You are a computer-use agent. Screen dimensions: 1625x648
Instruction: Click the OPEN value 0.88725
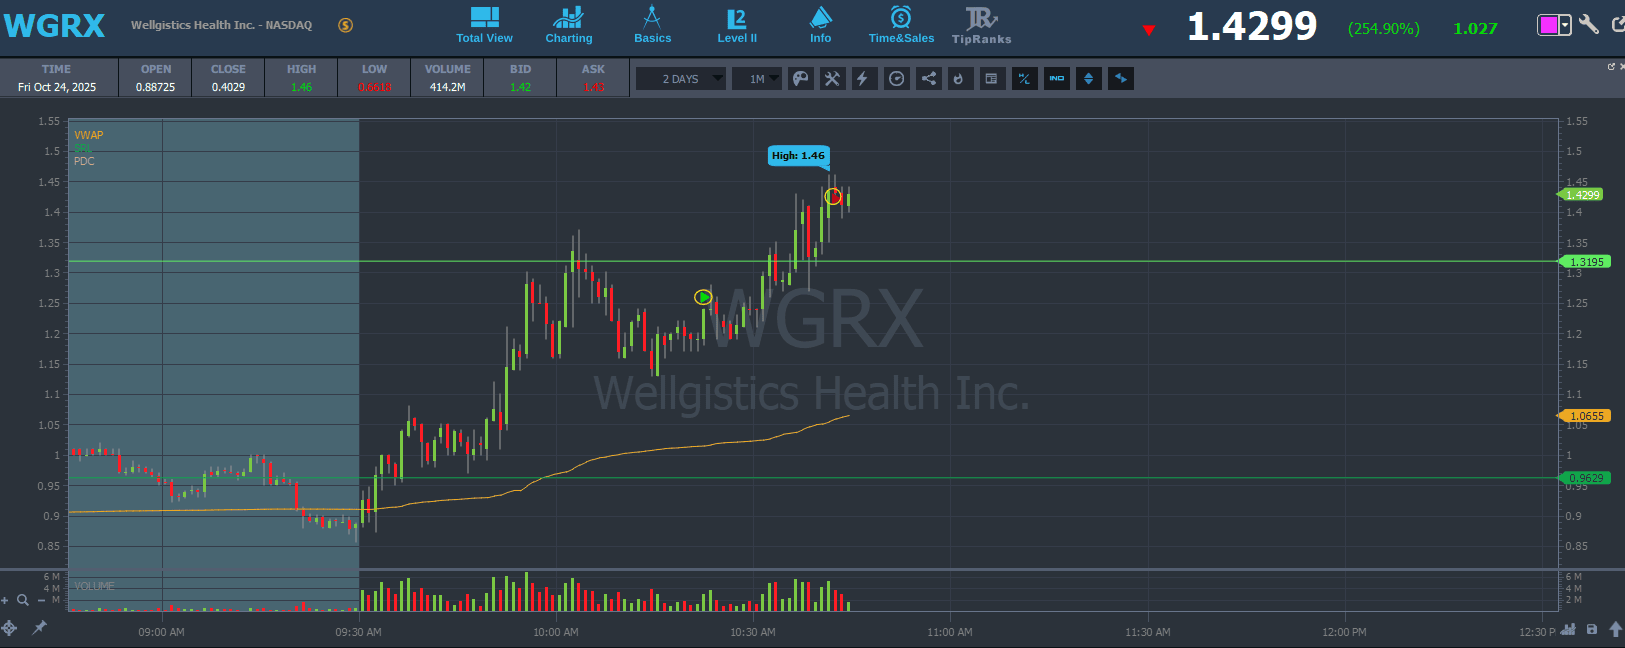pyautogui.click(x=155, y=87)
